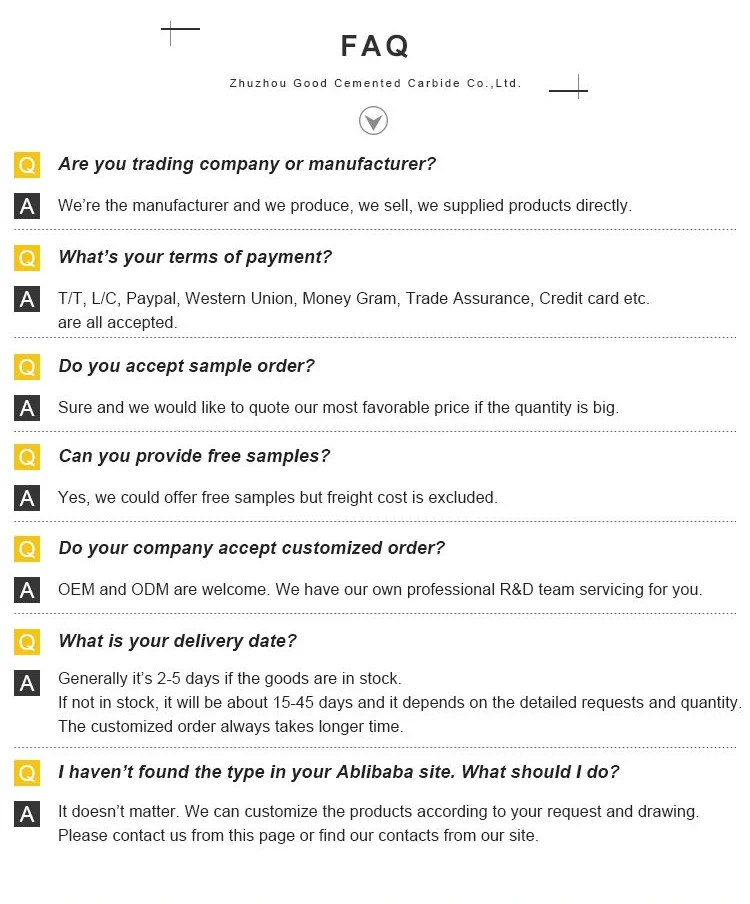Click the dark A icon beside 'It doesn't matter' answer
Screen dimensions: 750x904
[27, 814]
